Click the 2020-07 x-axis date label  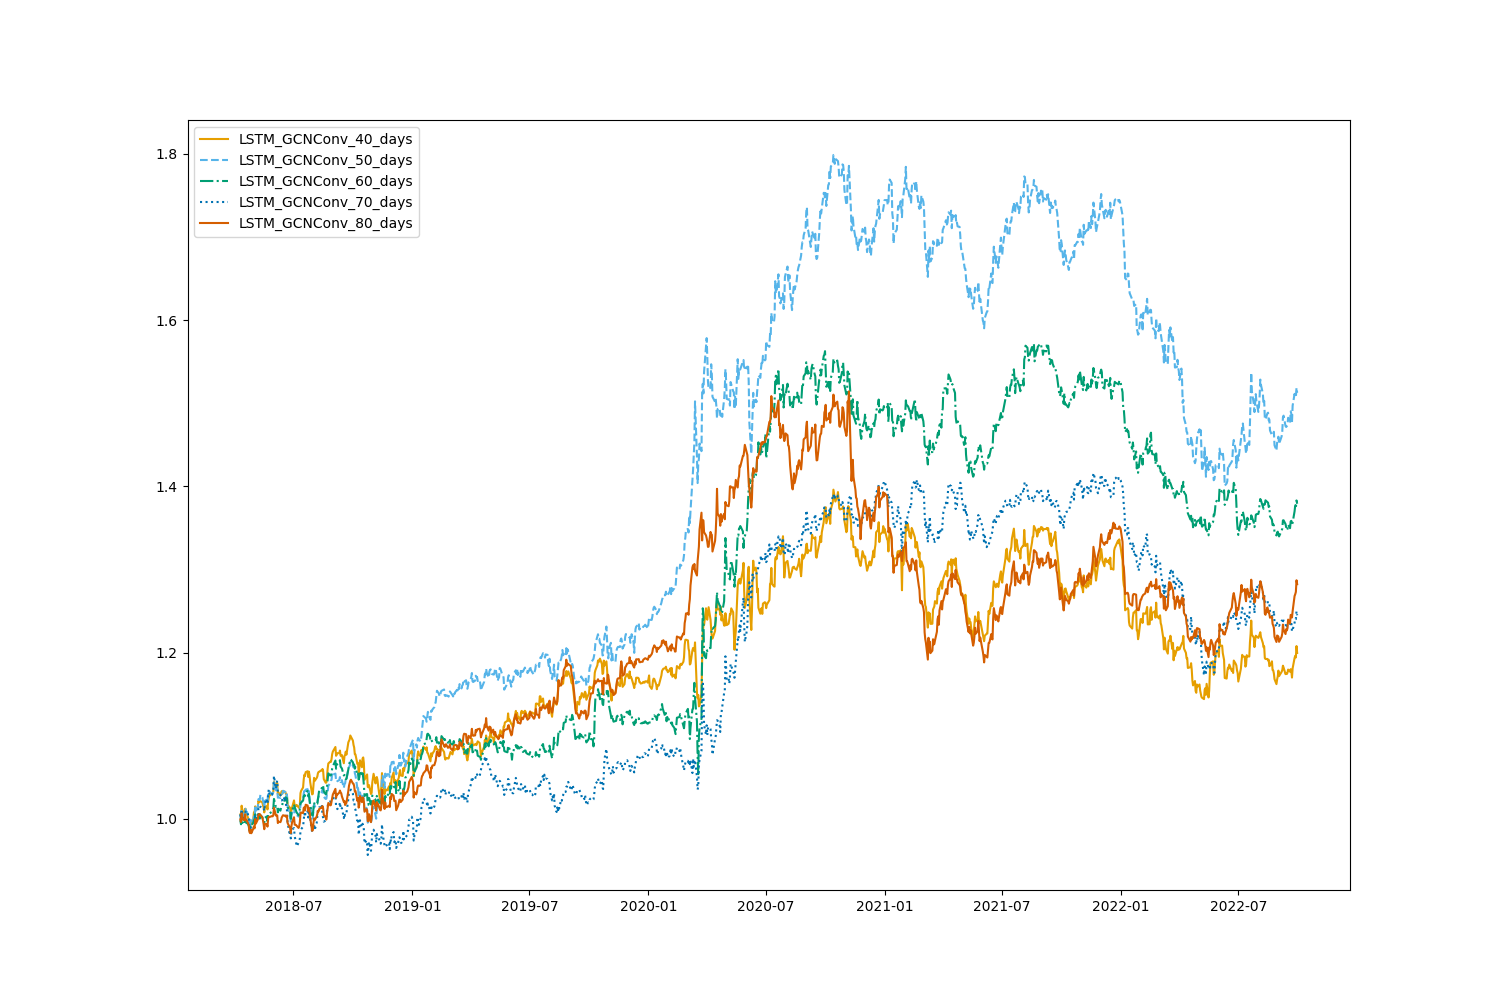(x=765, y=906)
